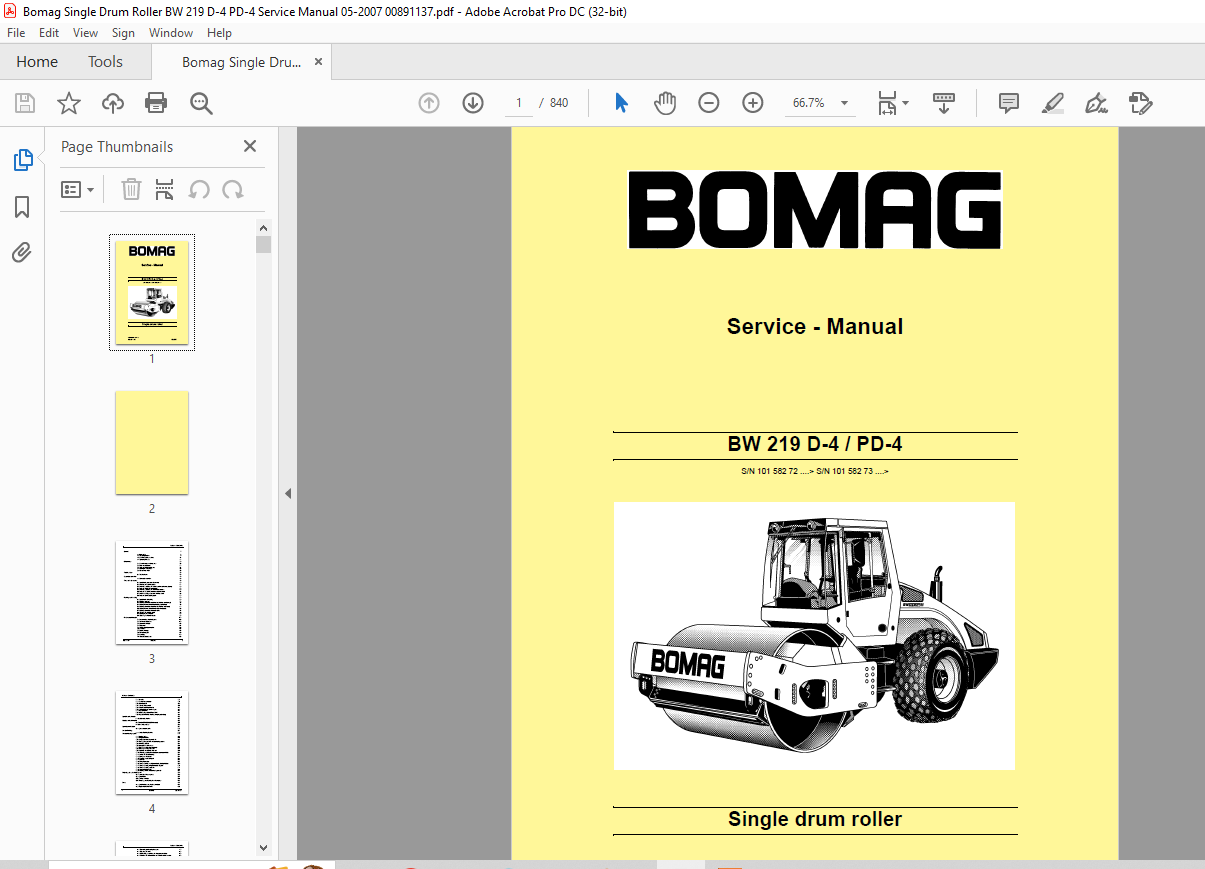The image size is (1205, 869).
Task: Select page 4 thumbnail
Action: pyautogui.click(x=152, y=743)
